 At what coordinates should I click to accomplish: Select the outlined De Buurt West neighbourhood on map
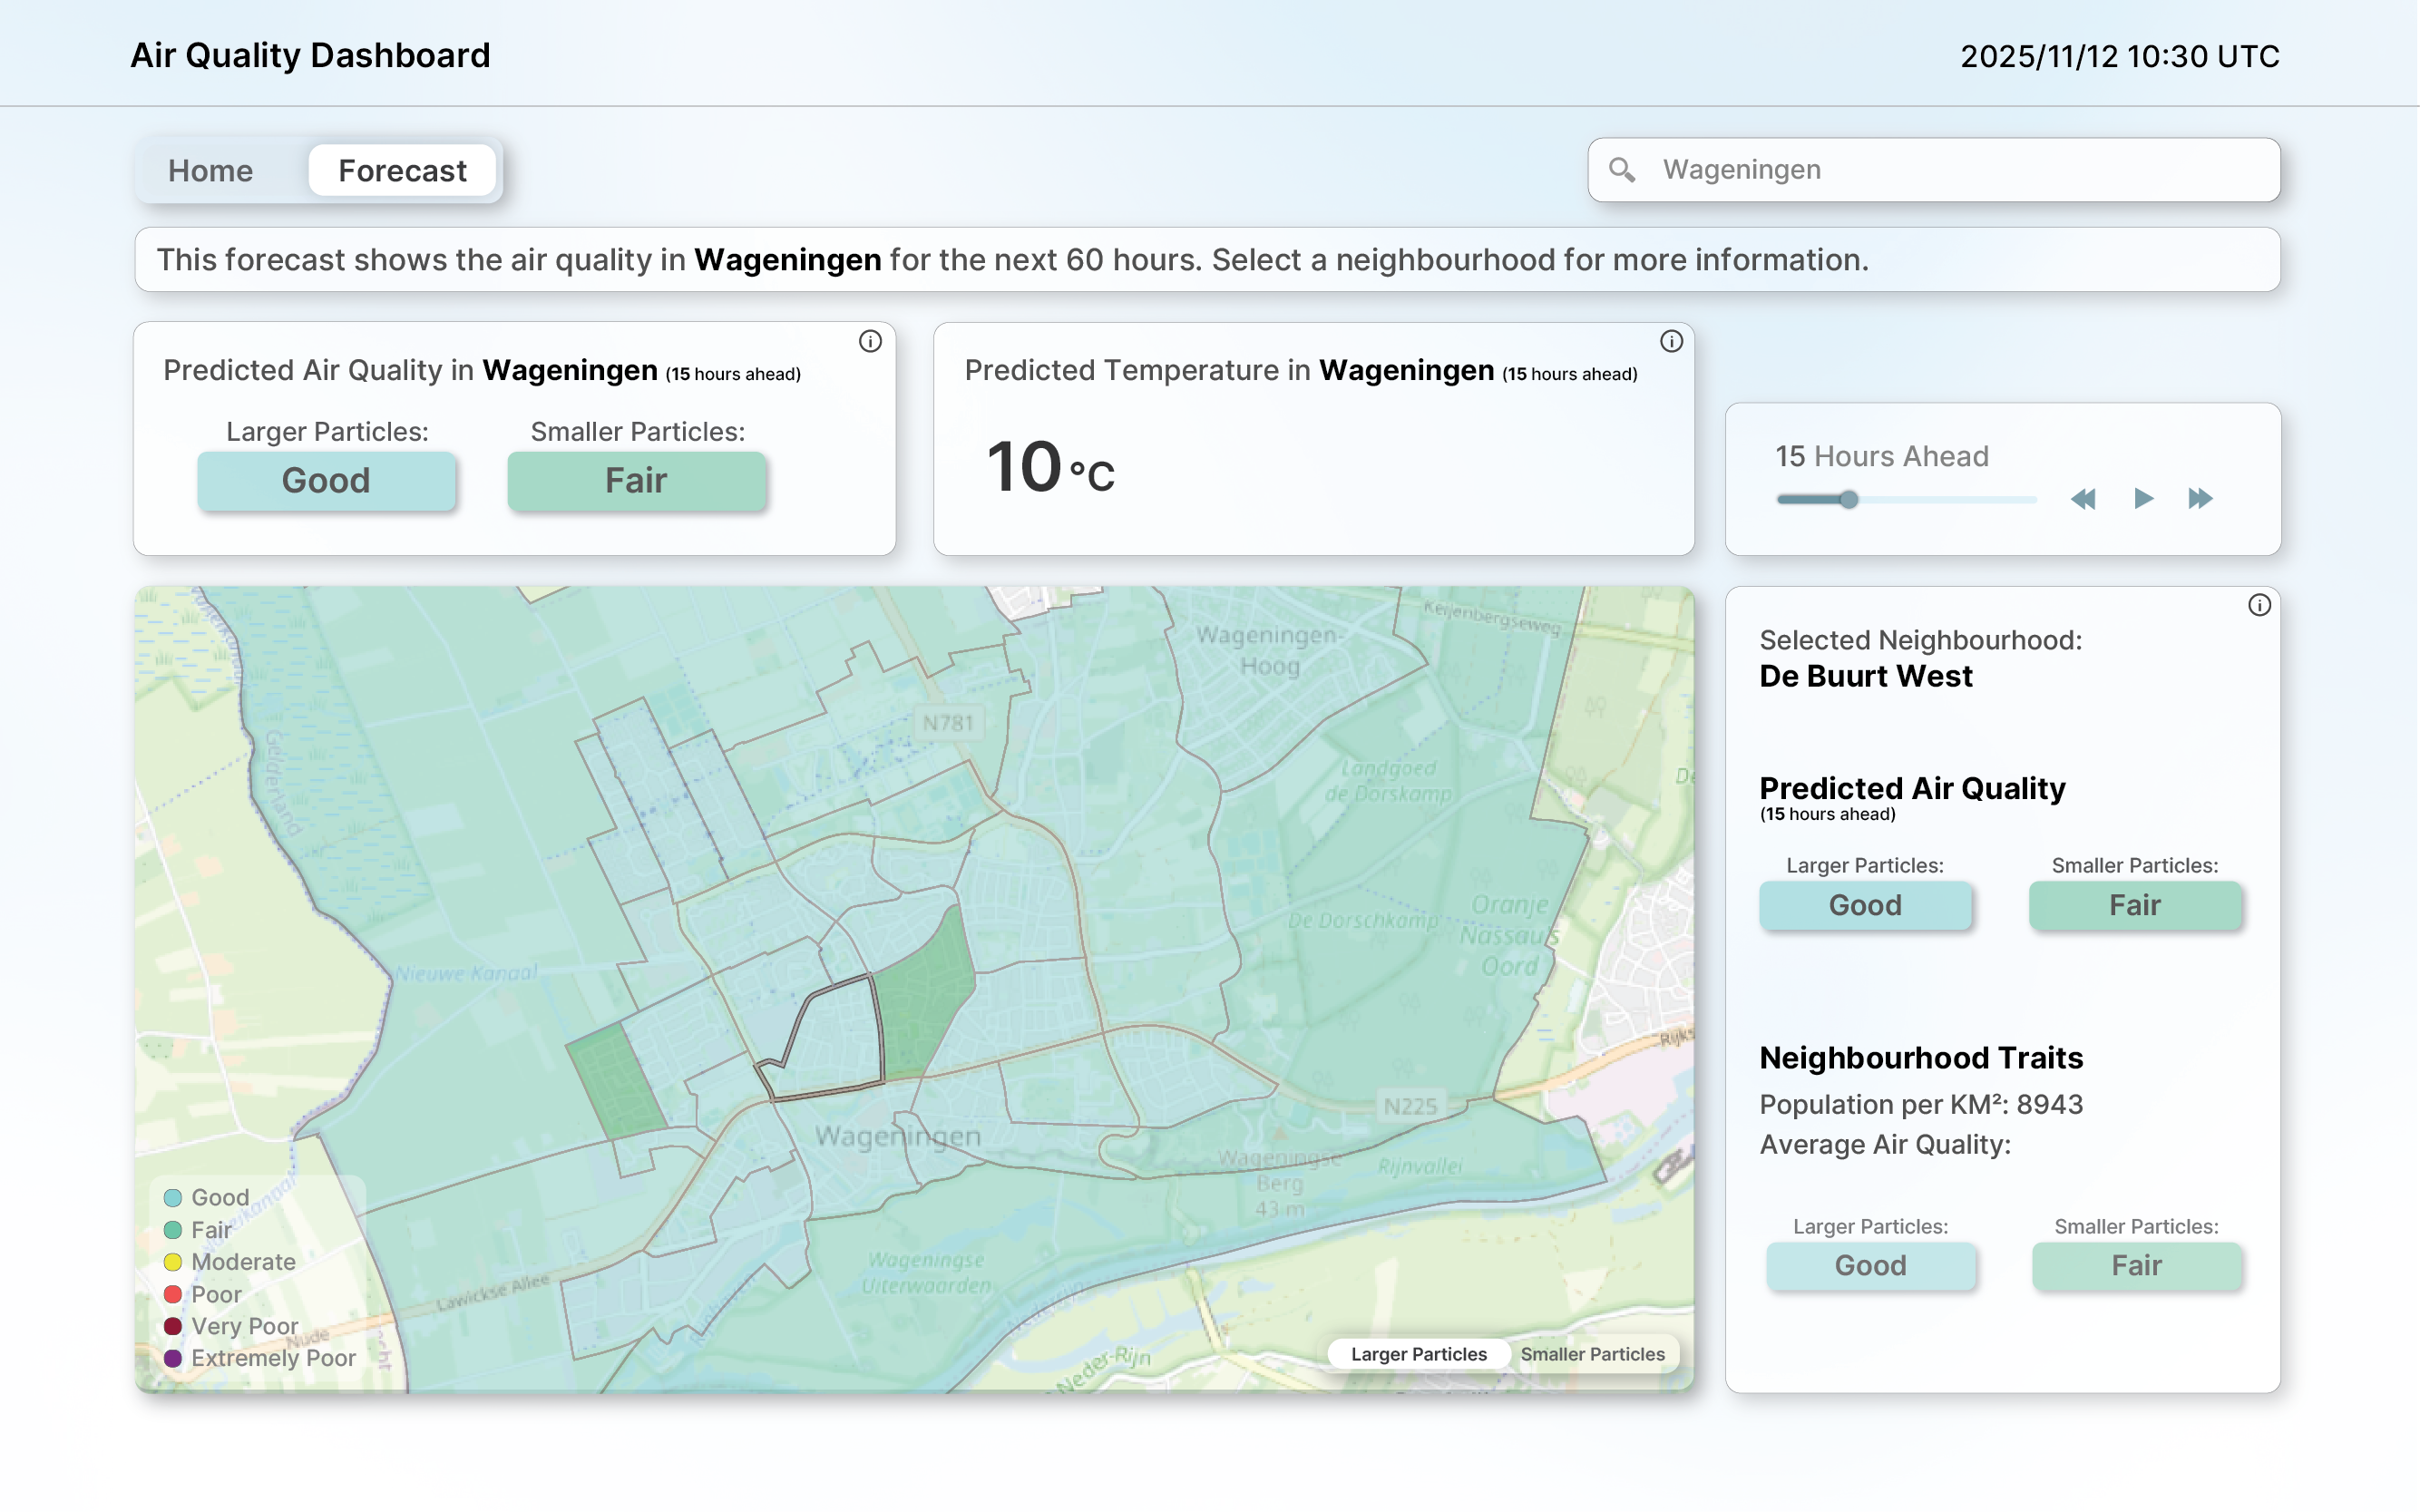pyautogui.click(x=835, y=1040)
